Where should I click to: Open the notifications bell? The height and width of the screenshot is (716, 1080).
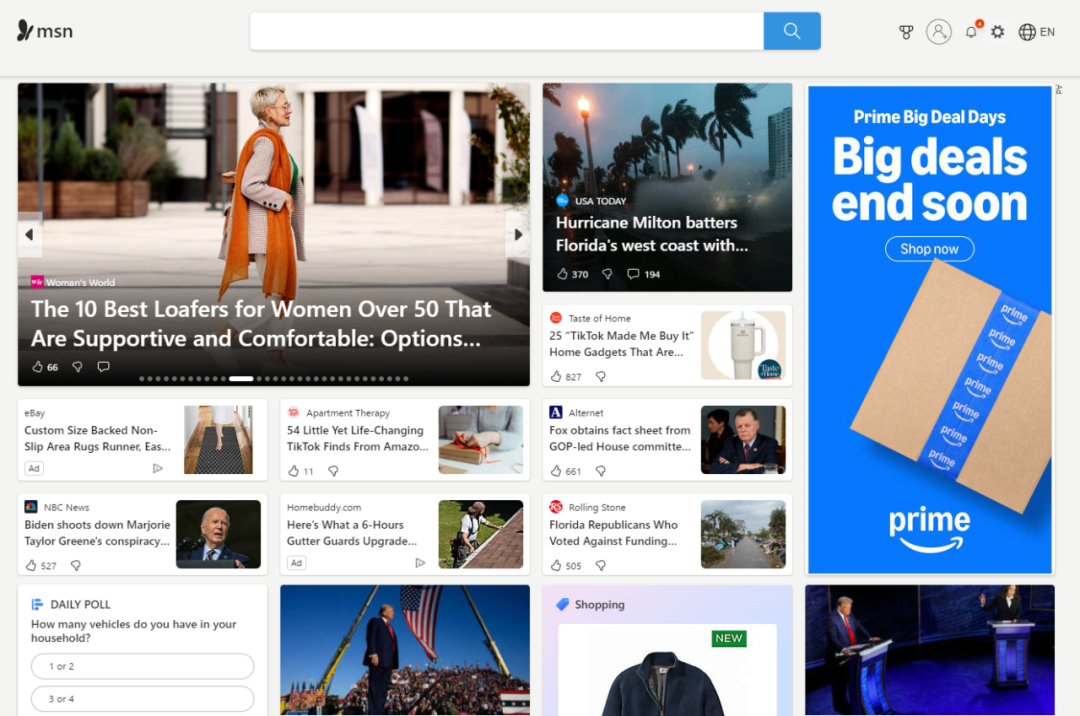971,32
